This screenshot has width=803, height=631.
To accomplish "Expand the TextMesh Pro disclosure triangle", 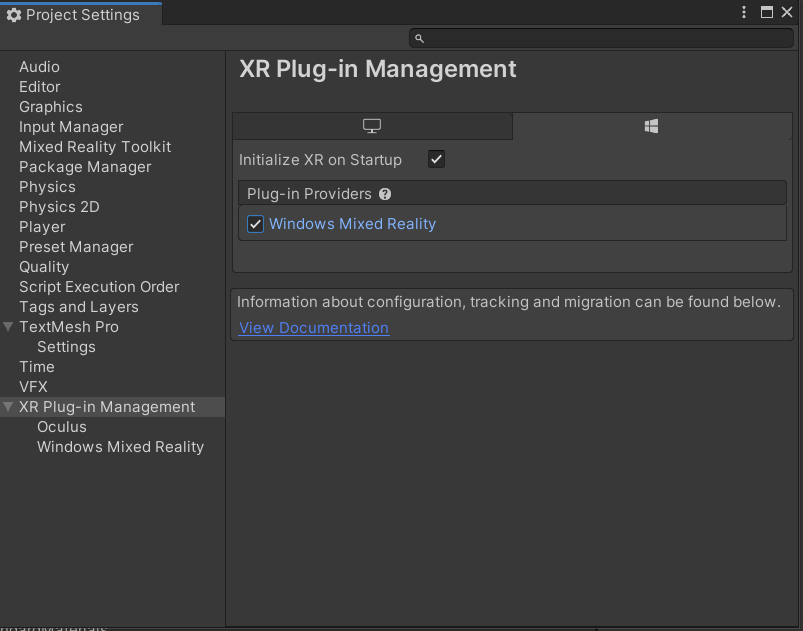I will coord(8,326).
